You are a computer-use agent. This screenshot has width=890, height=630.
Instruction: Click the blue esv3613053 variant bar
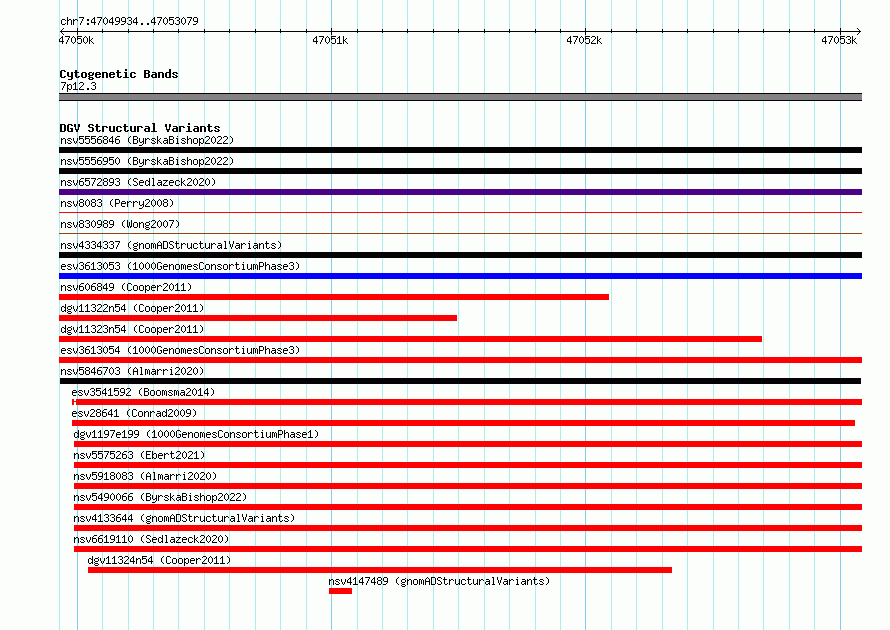click(x=460, y=276)
